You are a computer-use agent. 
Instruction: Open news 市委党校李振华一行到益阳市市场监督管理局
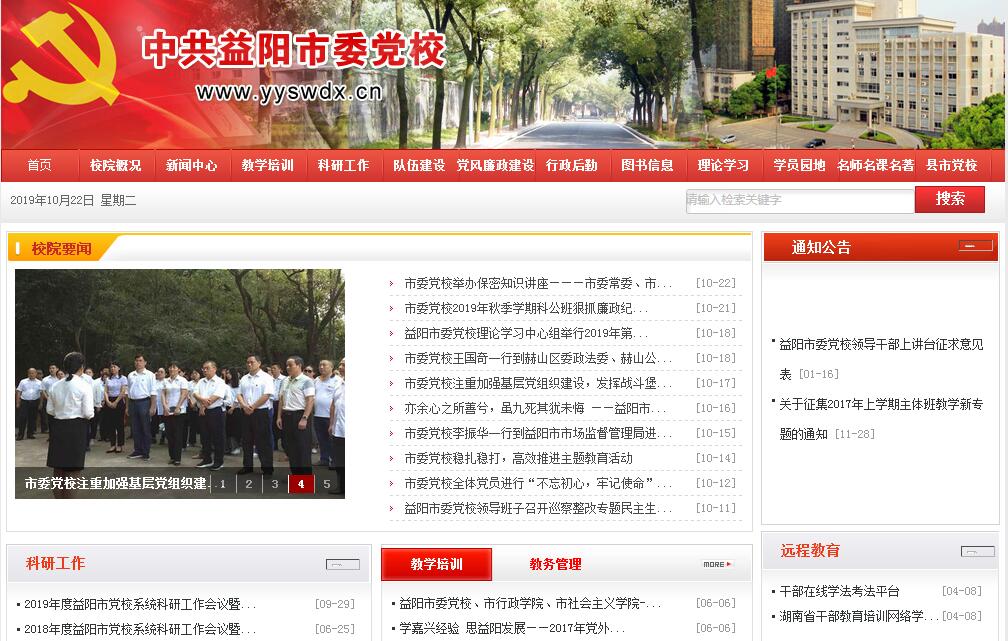pos(538,433)
